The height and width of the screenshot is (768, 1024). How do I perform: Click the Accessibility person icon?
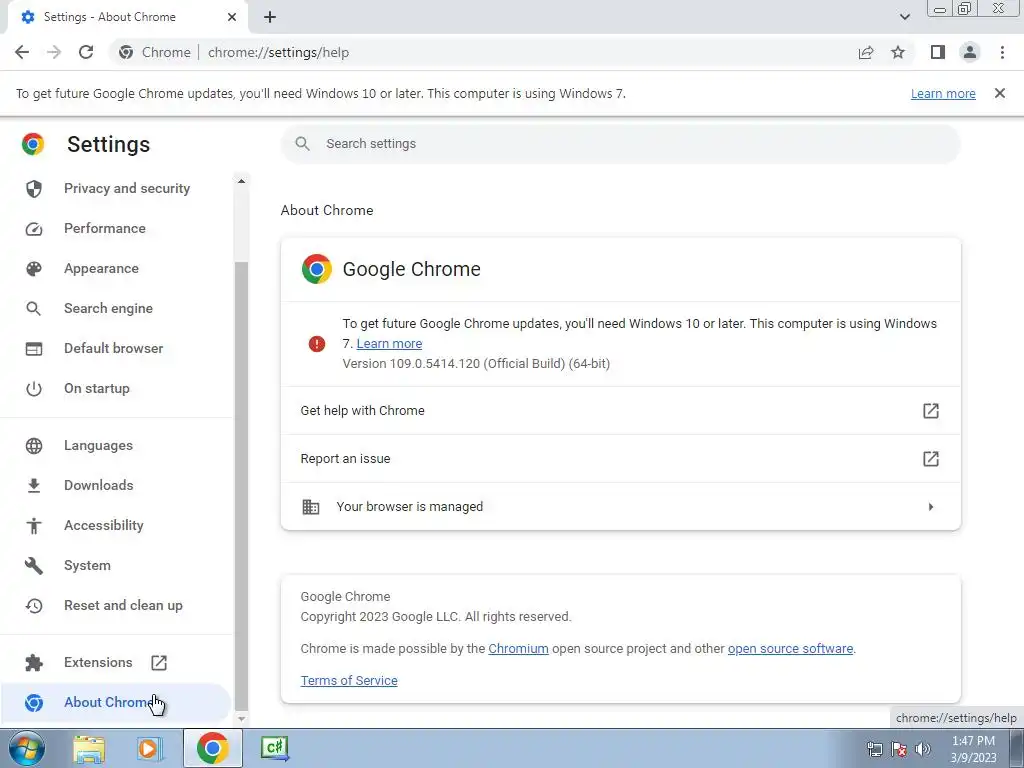pyautogui.click(x=34, y=526)
